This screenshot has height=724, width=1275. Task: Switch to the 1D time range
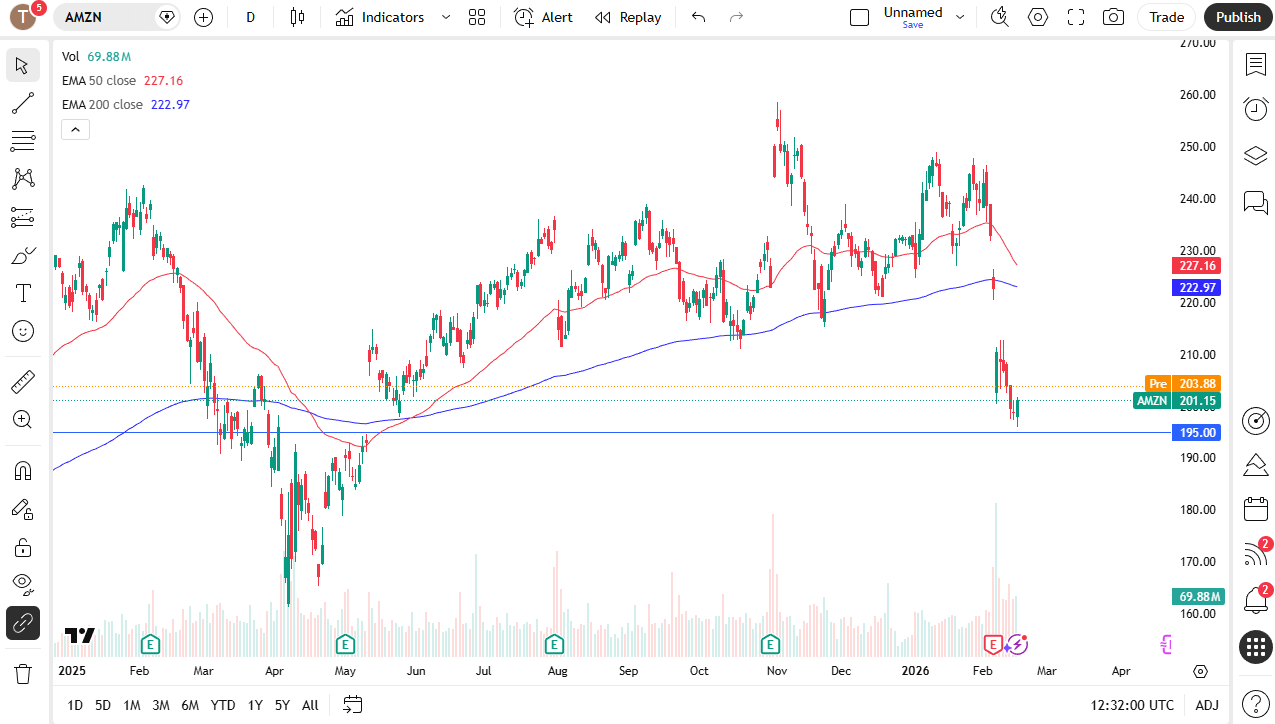[75, 705]
